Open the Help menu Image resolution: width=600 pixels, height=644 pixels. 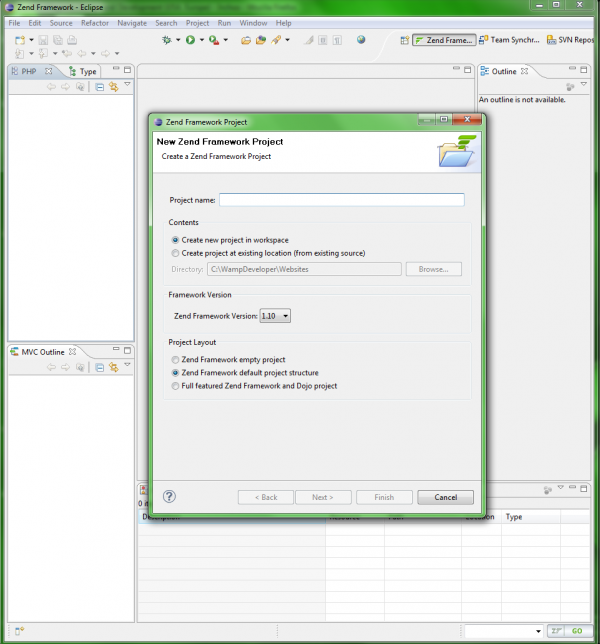pyautogui.click(x=283, y=23)
